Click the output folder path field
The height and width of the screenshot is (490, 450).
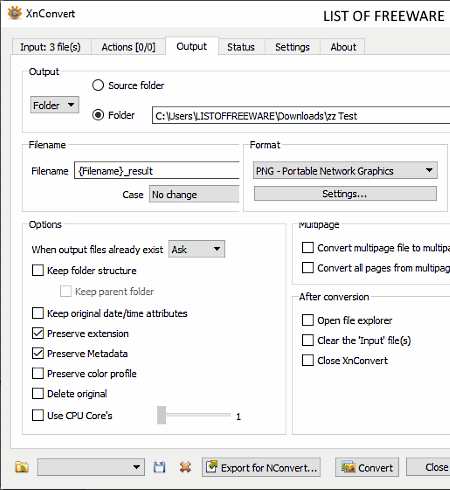pos(301,116)
